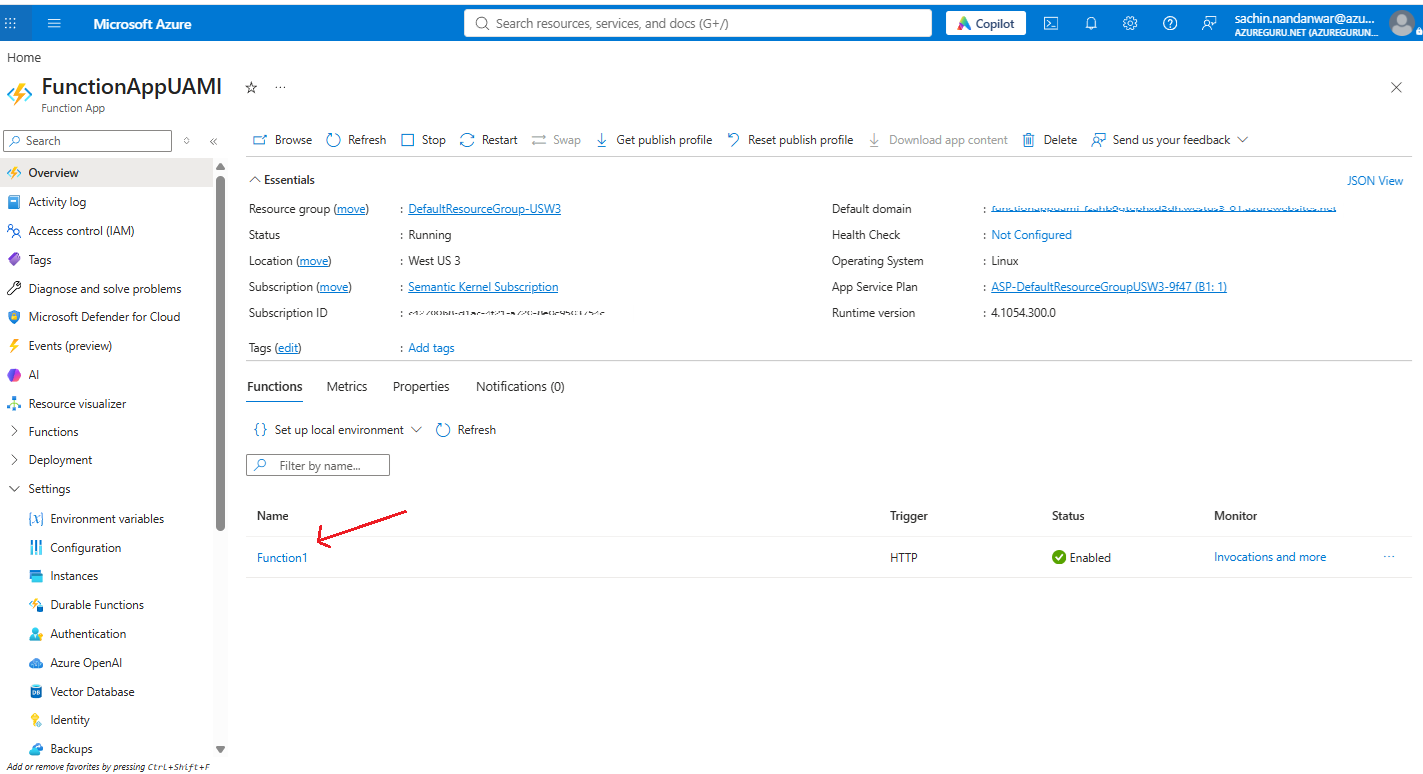Open Send us your feedback dropdown

(x=1170, y=140)
